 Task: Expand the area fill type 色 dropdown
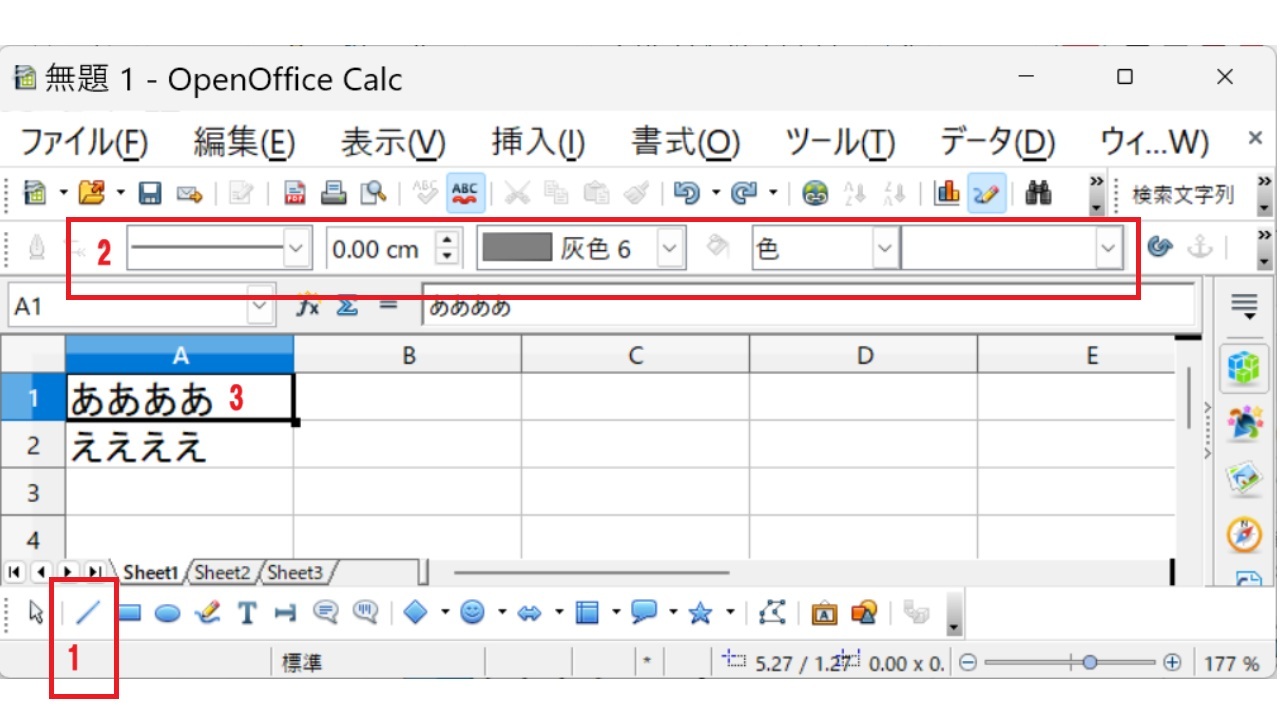tap(883, 249)
